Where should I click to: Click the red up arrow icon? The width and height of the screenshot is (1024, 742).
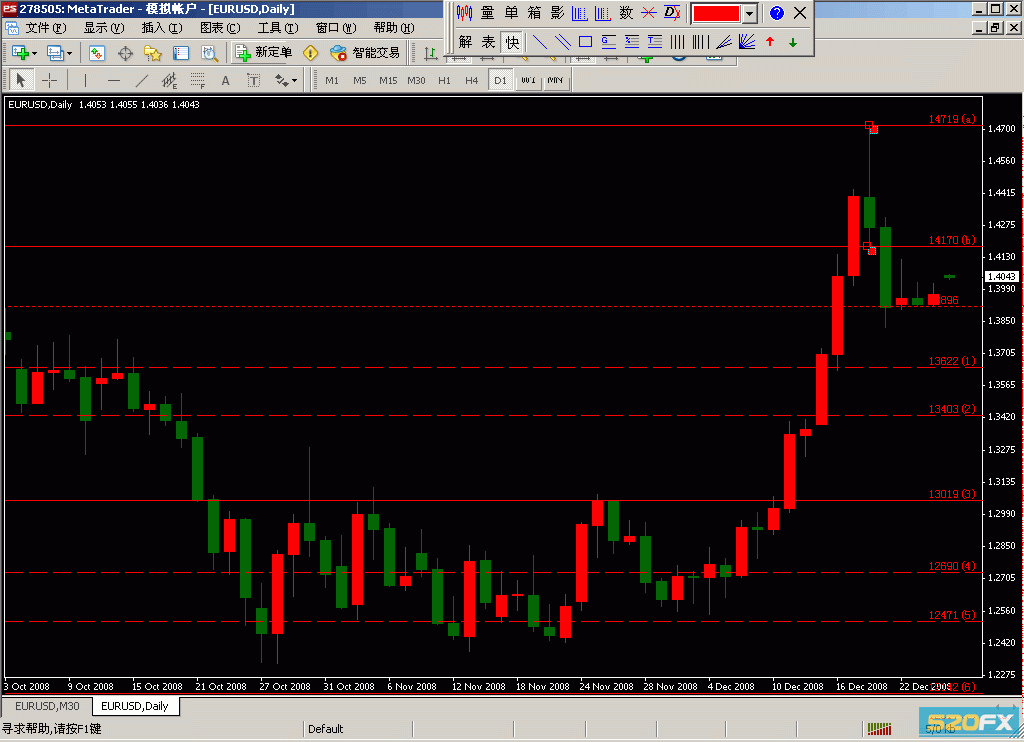click(770, 42)
